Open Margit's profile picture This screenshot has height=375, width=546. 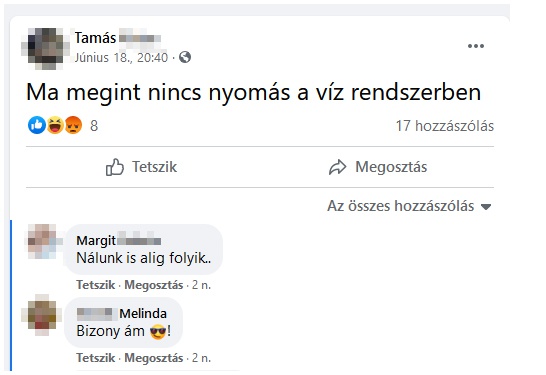[44, 241]
